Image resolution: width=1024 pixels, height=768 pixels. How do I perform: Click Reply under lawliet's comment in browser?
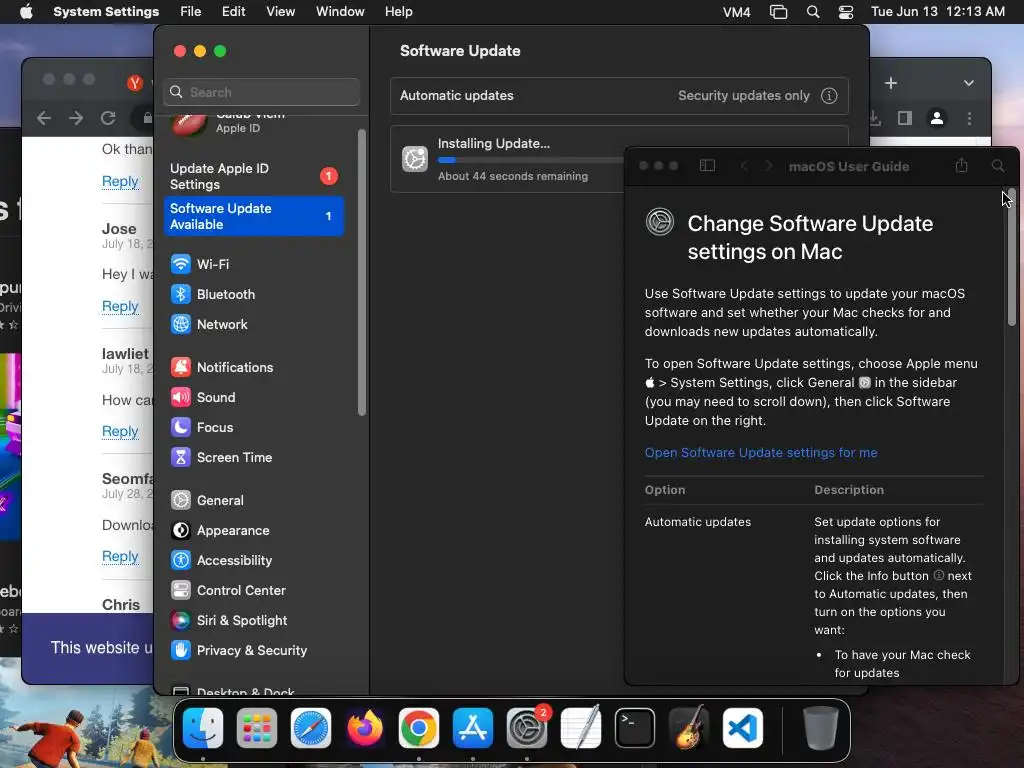point(120,431)
